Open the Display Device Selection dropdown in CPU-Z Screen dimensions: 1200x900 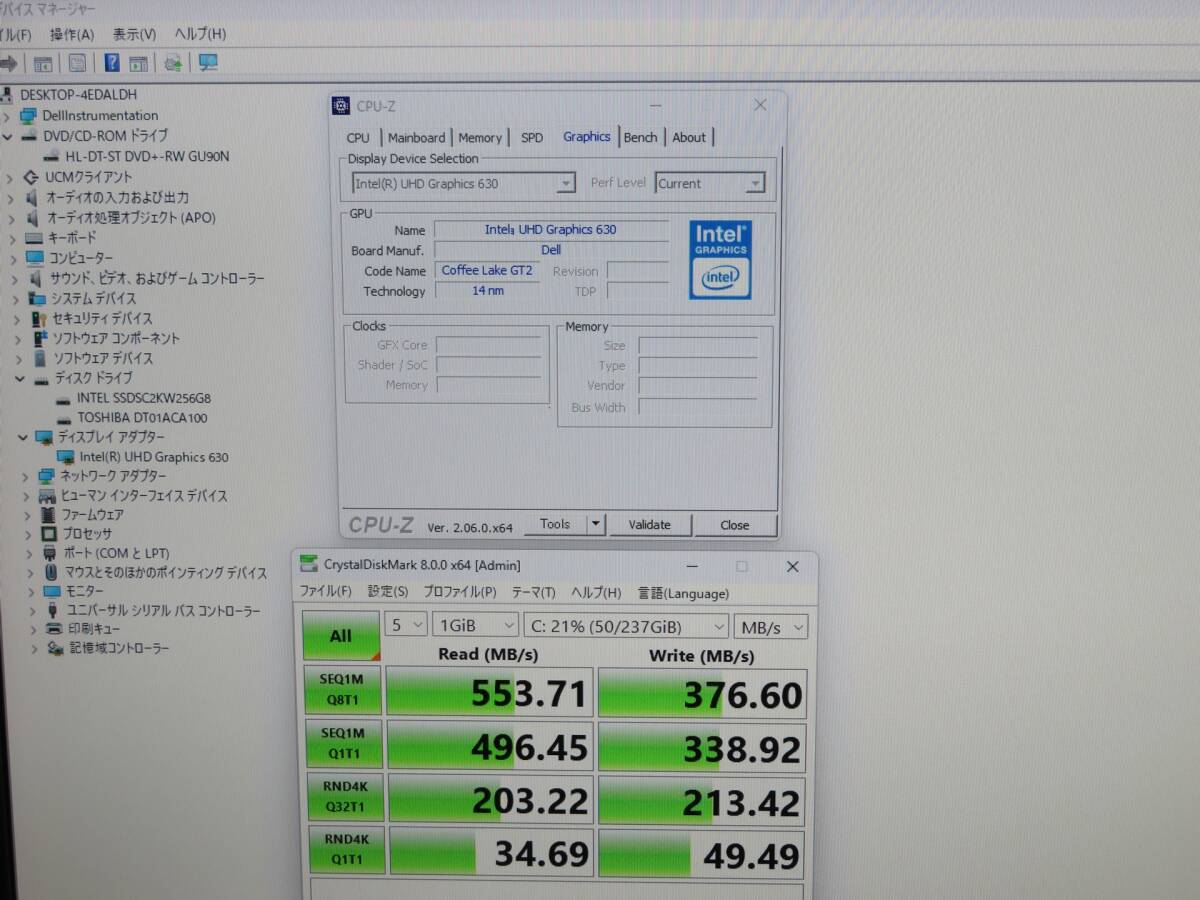[x=566, y=183]
